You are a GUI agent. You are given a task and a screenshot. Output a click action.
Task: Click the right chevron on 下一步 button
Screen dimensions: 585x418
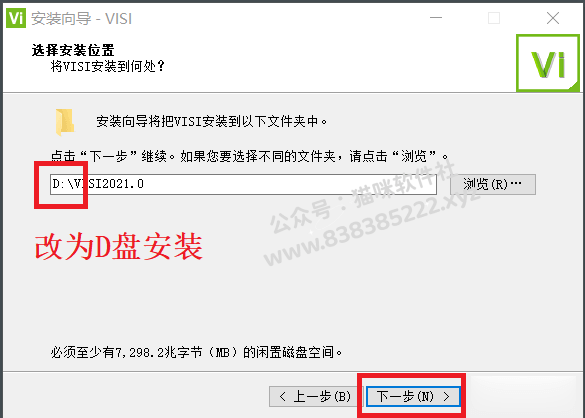coord(446,396)
